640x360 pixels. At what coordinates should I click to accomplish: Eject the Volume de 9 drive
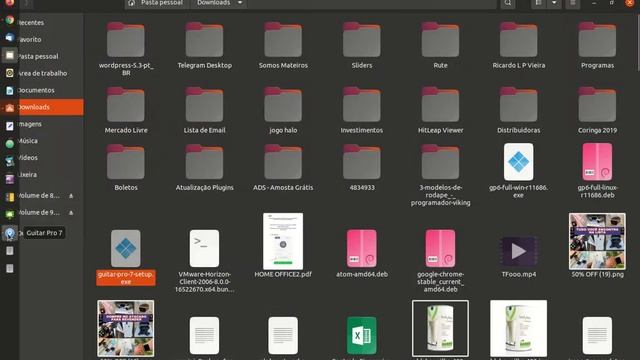pos(71,213)
